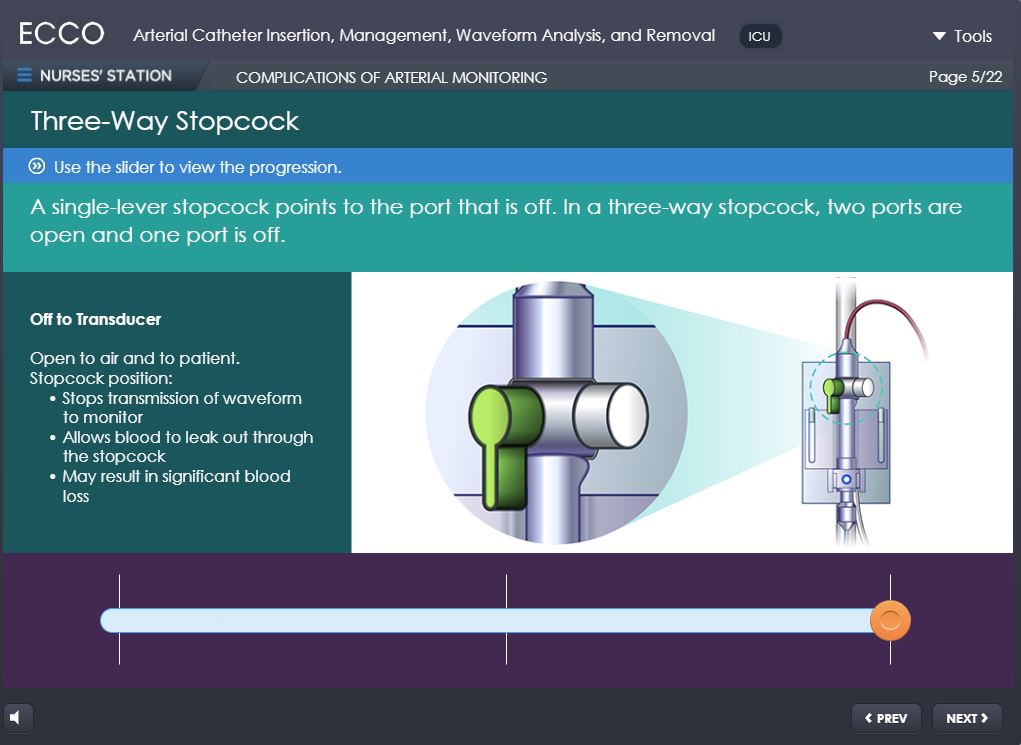Jump to the middle slider tick mark
This screenshot has height=745, width=1021.
(506, 620)
